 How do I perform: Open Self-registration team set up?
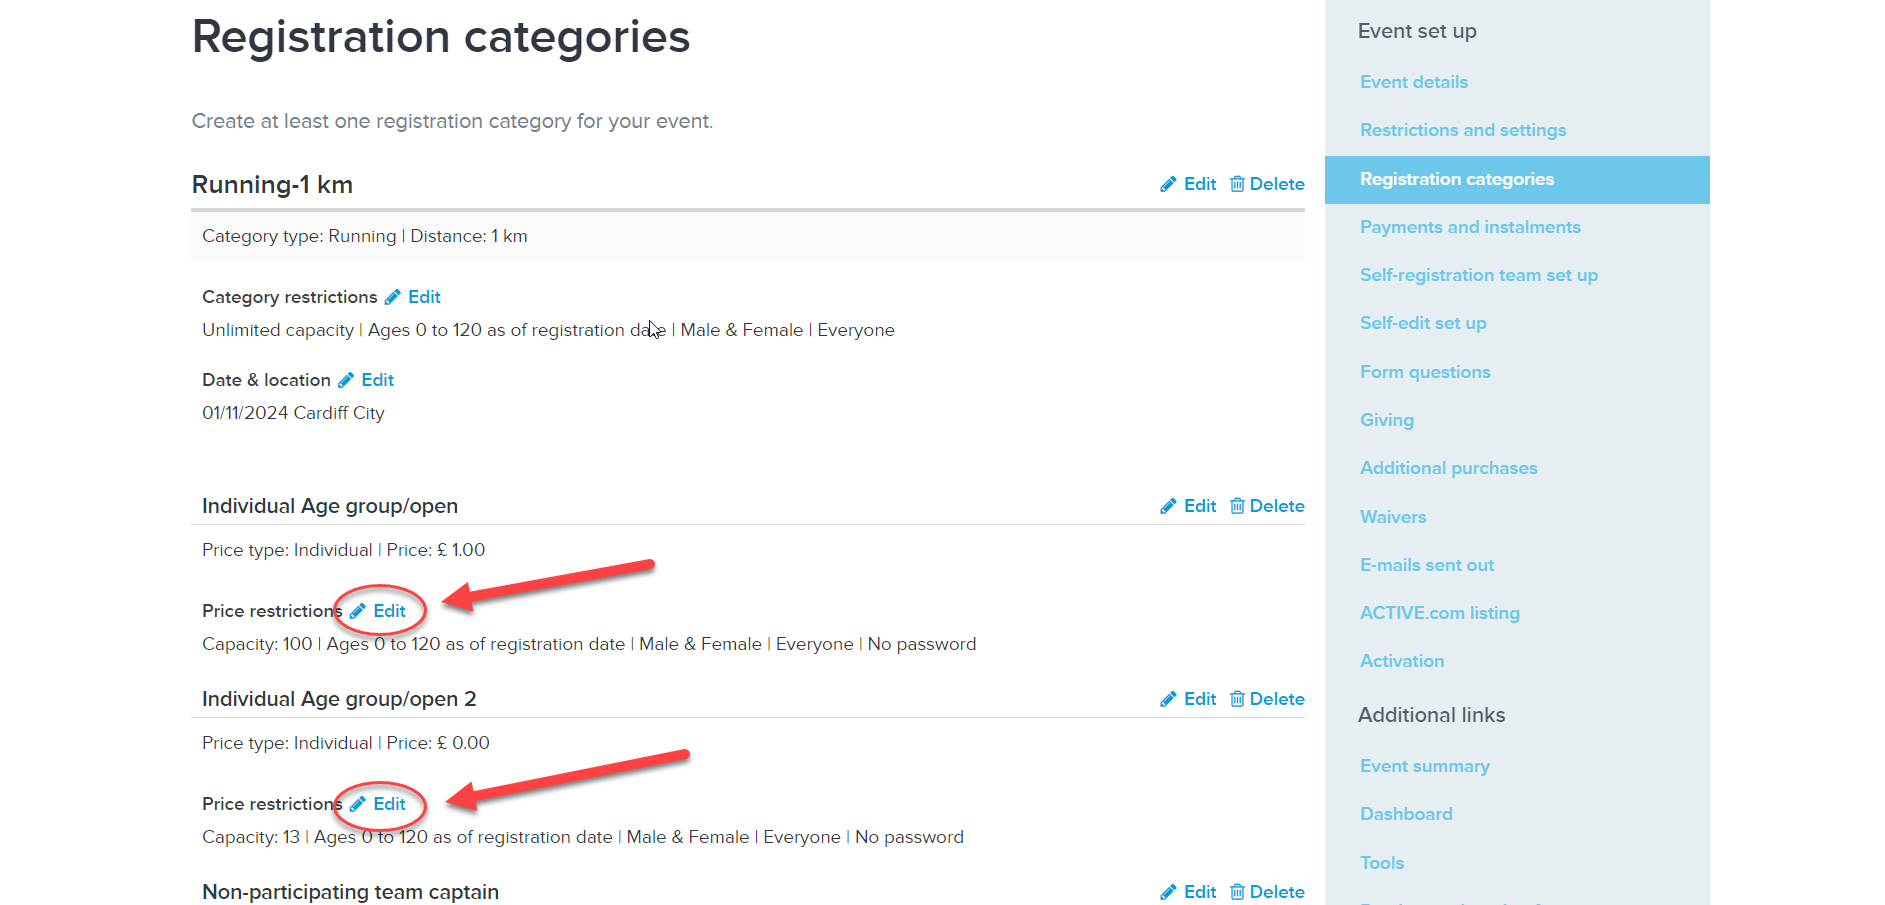1479,275
